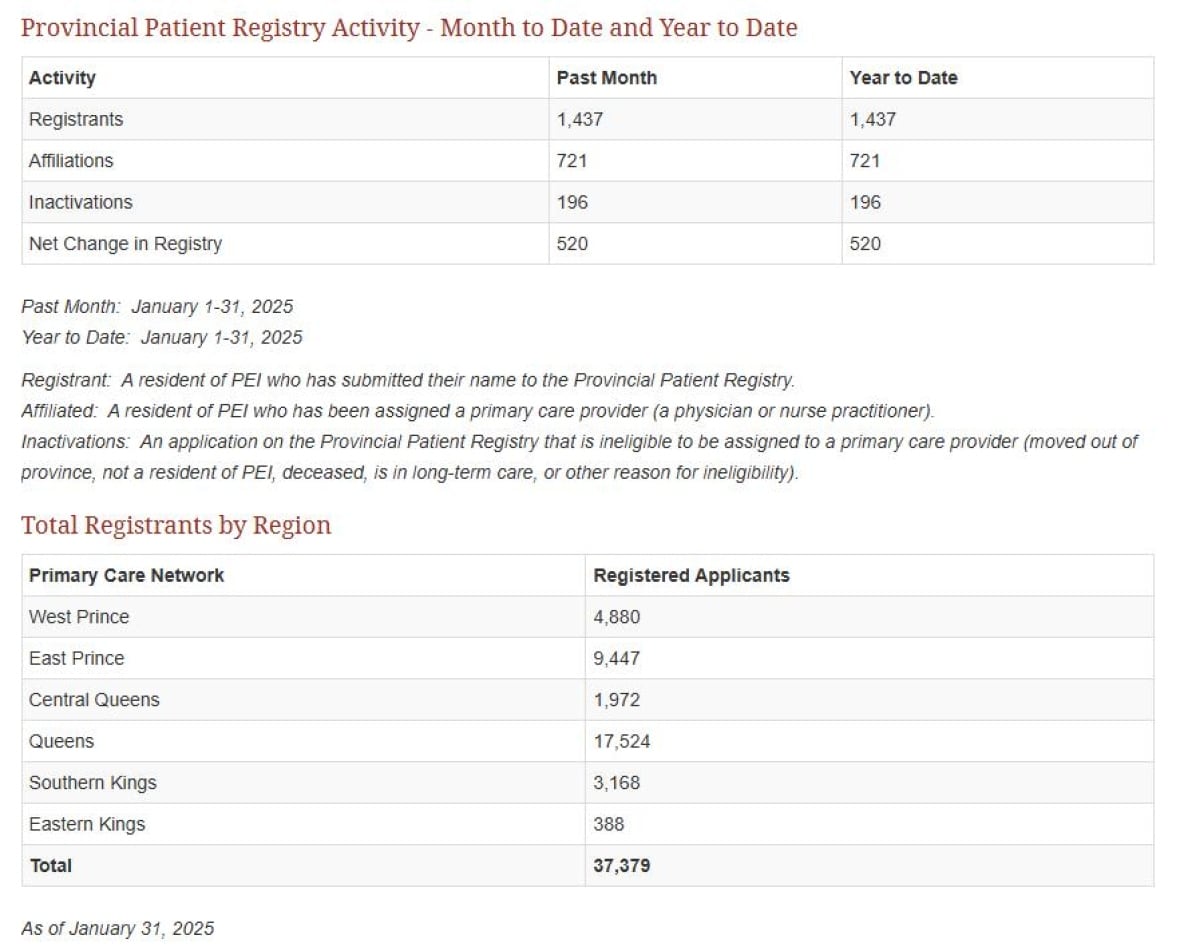Screen dimensions: 1180x951
Task: Click the Activity column header
Action: 62,78
